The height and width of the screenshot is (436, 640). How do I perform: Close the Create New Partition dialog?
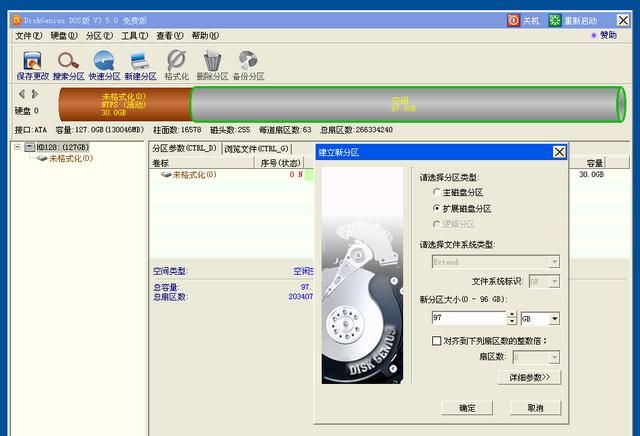point(559,152)
